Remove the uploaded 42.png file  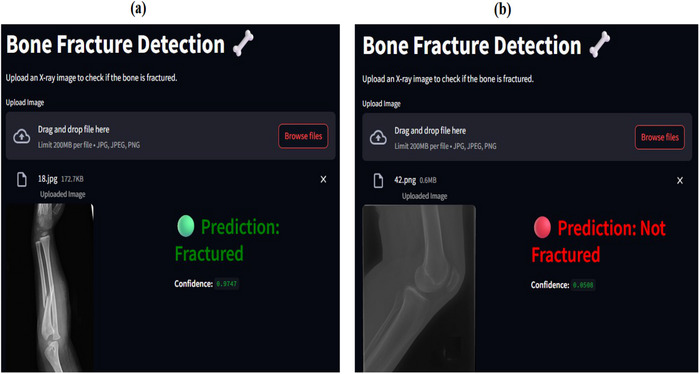tap(680, 181)
